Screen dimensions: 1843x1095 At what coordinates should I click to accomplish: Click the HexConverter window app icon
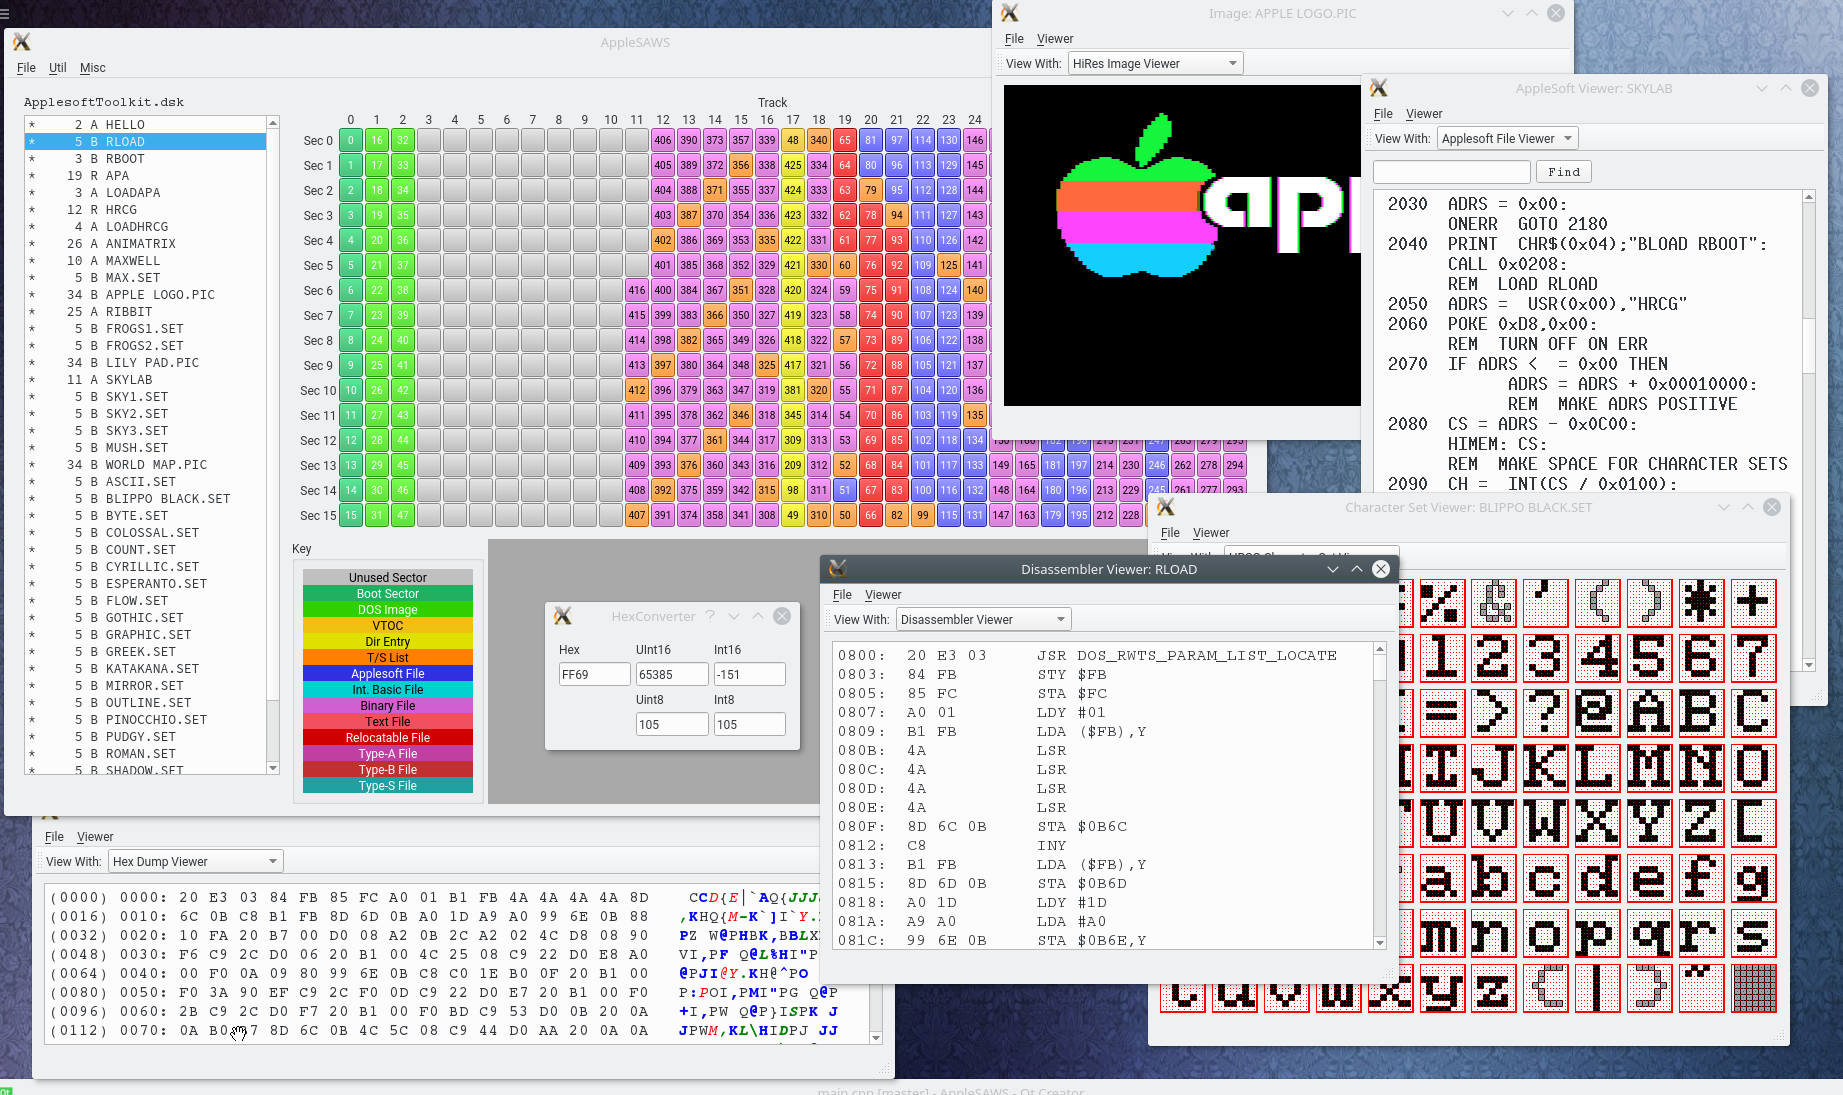click(x=563, y=616)
